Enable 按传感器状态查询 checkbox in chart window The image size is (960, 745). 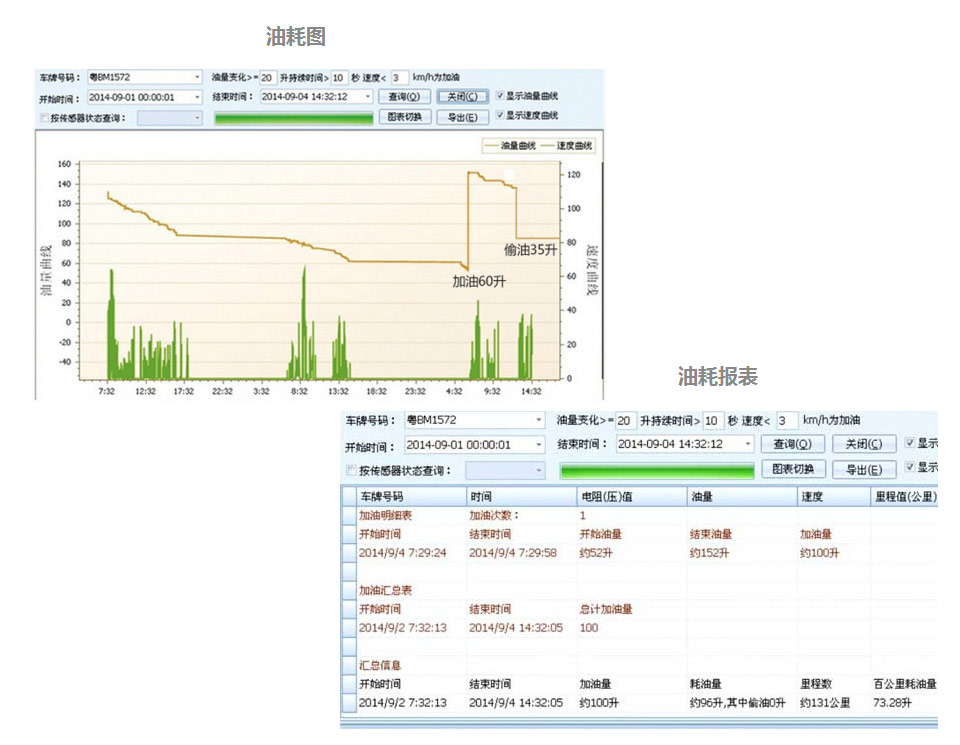click(44, 118)
